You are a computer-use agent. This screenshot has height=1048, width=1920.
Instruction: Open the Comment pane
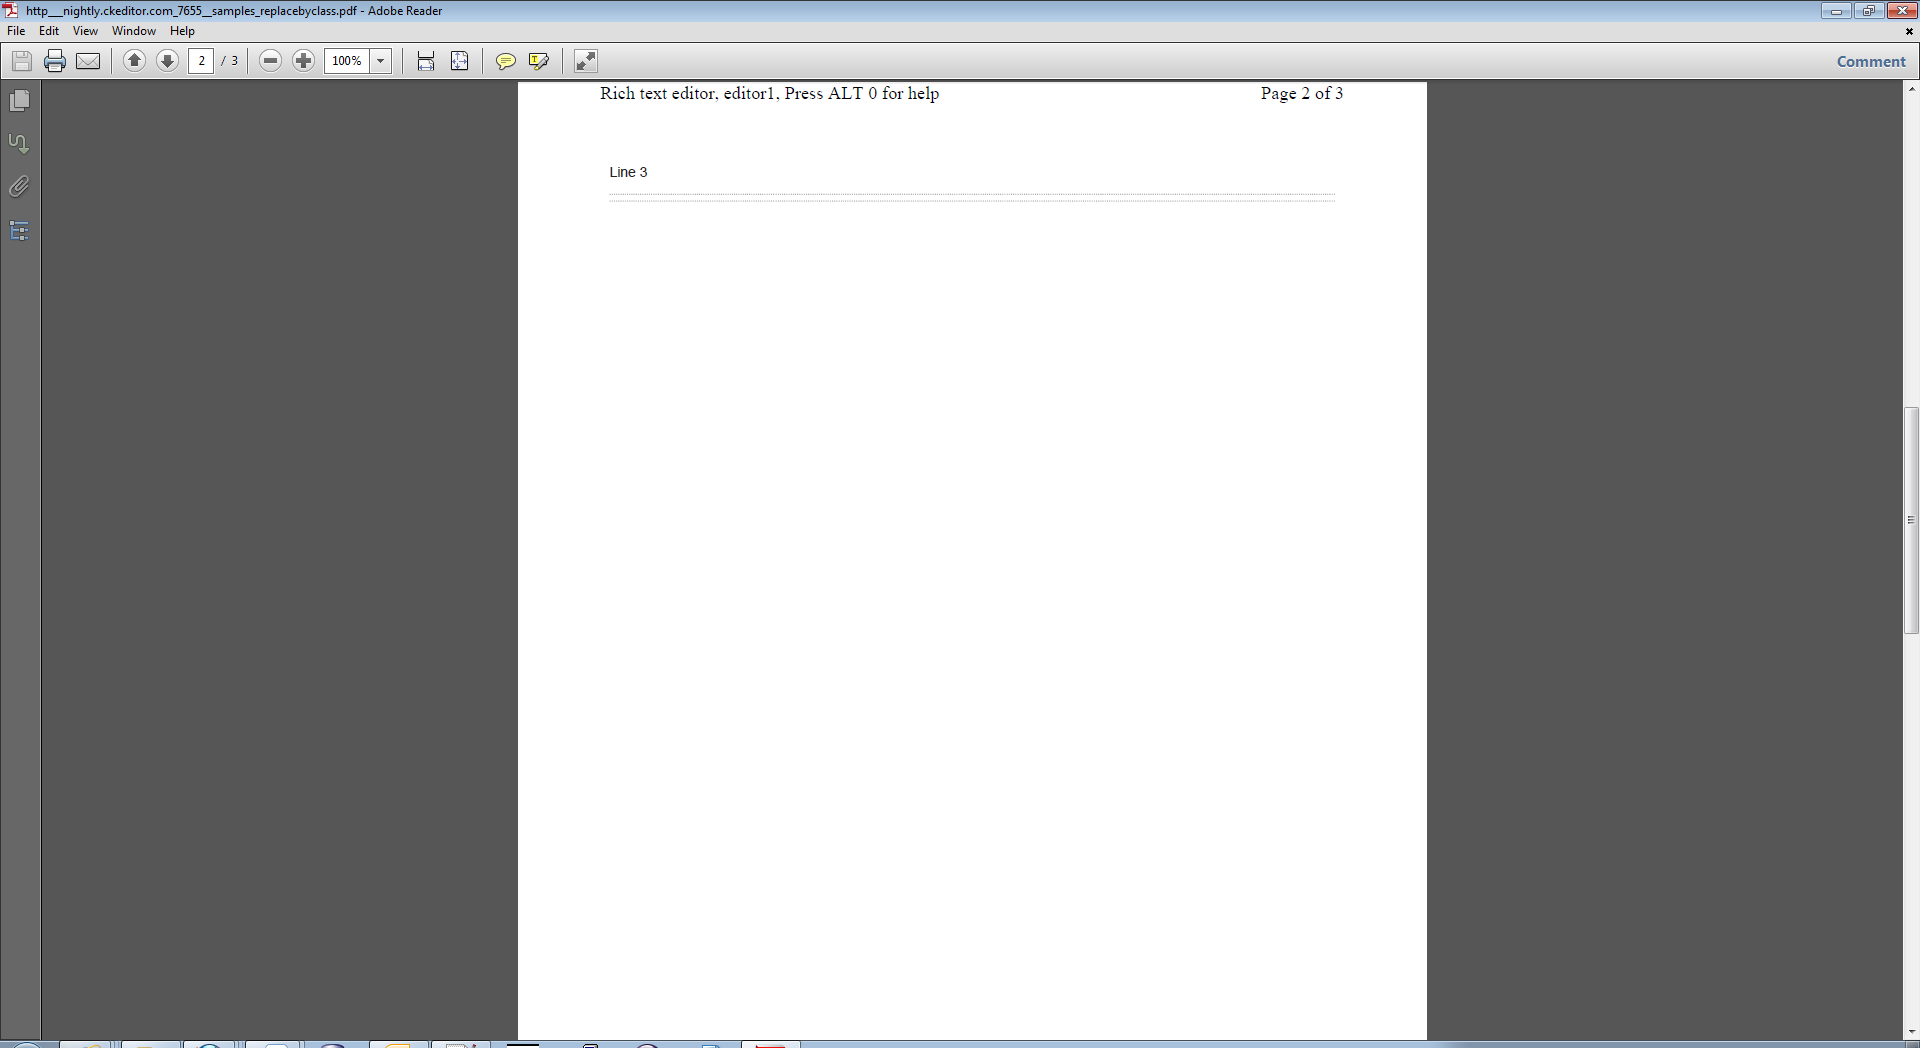pyautogui.click(x=1870, y=61)
